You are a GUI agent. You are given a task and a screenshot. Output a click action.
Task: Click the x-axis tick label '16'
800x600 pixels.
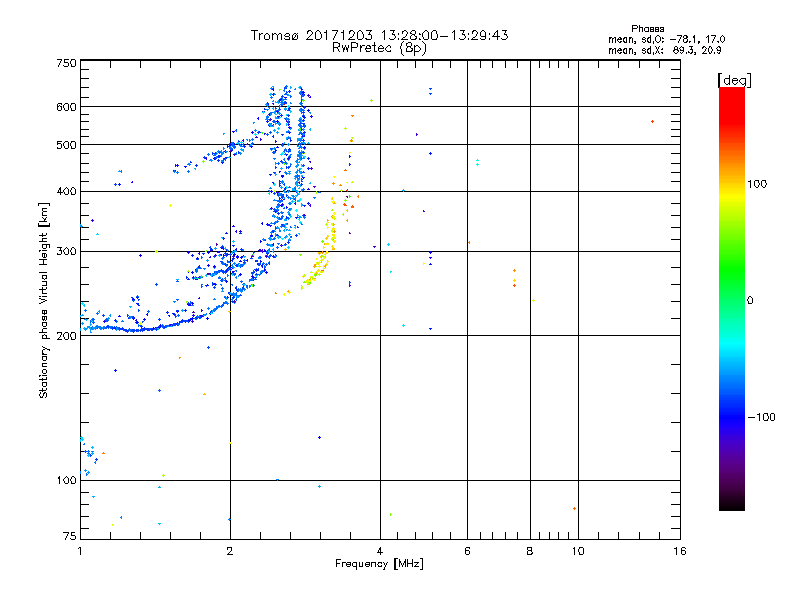680,551
